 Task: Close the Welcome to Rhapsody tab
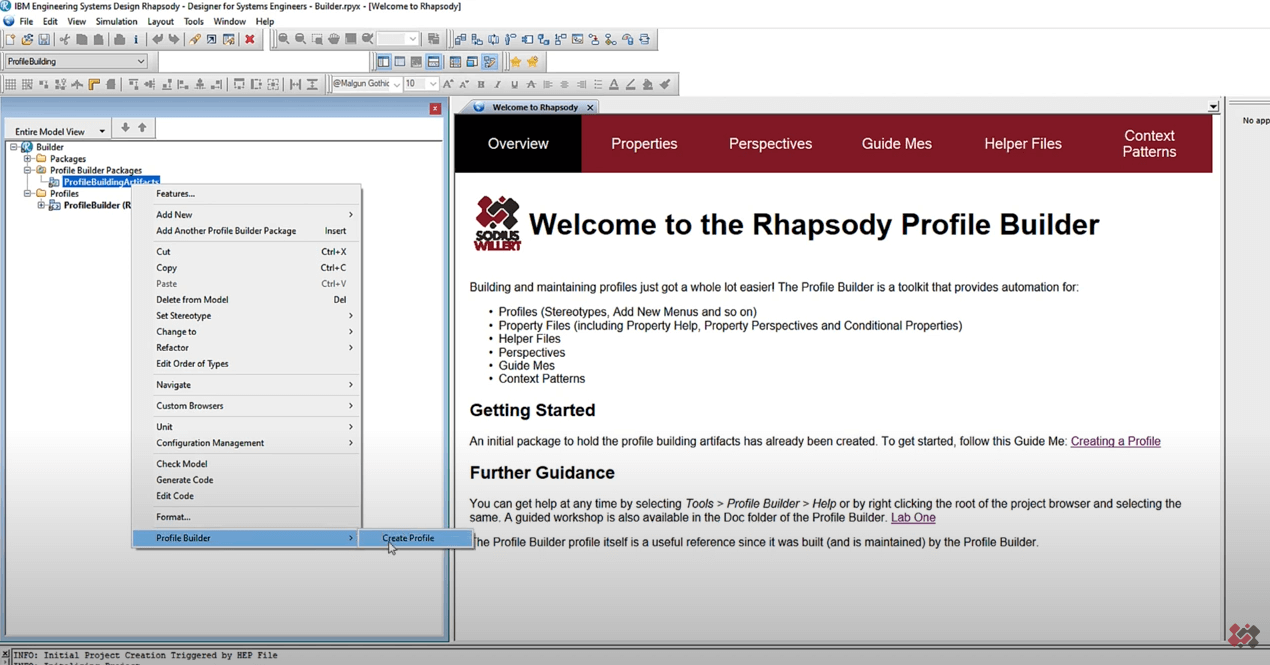pos(590,107)
